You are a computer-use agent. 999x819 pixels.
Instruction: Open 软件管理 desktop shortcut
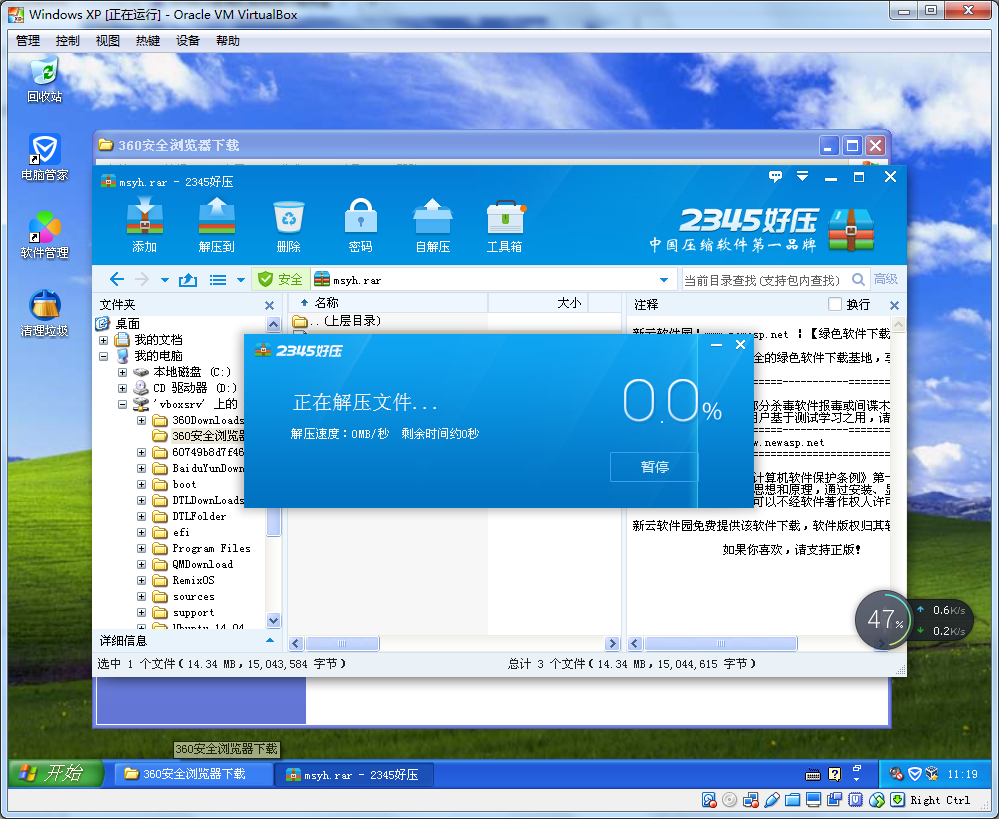coord(45,235)
